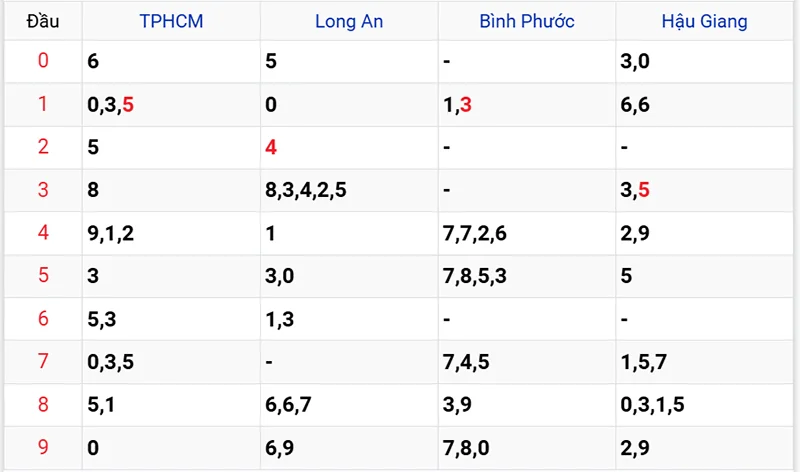Click Long An cell showing 8,3,4,2,5
Viewport: 800px width, 472px height.
pyautogui.click(x=349, y=190)
